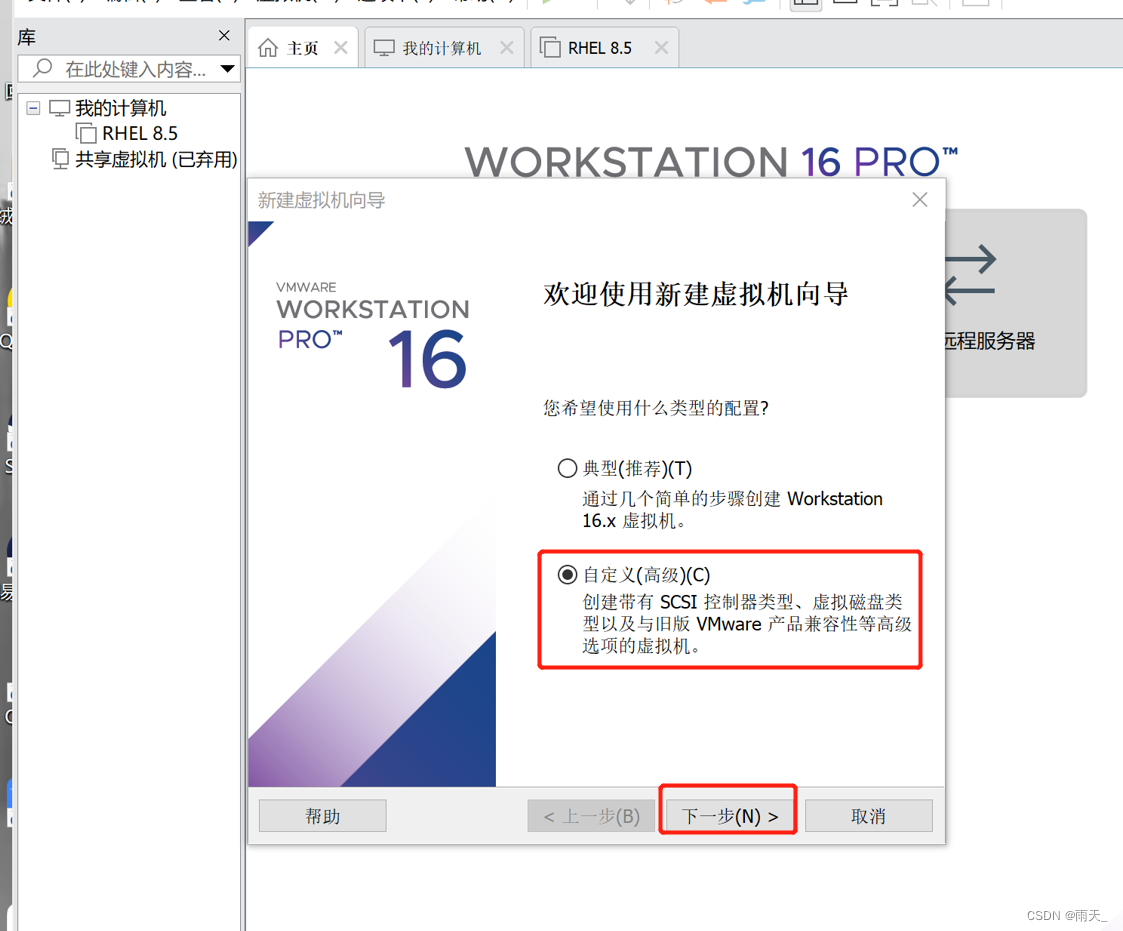Image resolution: width=1123 pixels, height=931 pixels.
Task: Click the 共享虚拟机 icon in library
Action: (x=60, y=158)
